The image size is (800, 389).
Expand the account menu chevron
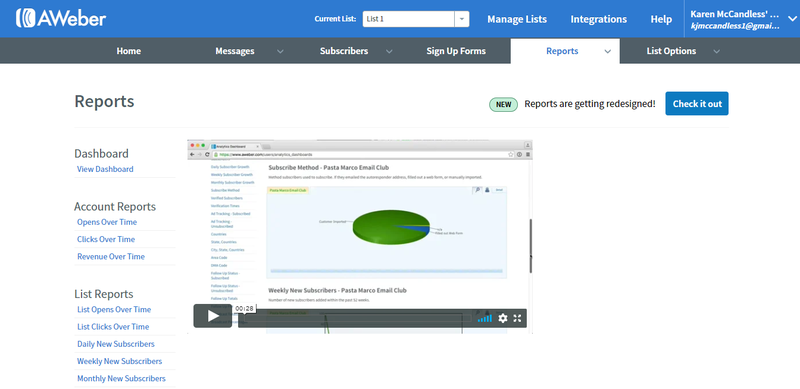[791, 19]
